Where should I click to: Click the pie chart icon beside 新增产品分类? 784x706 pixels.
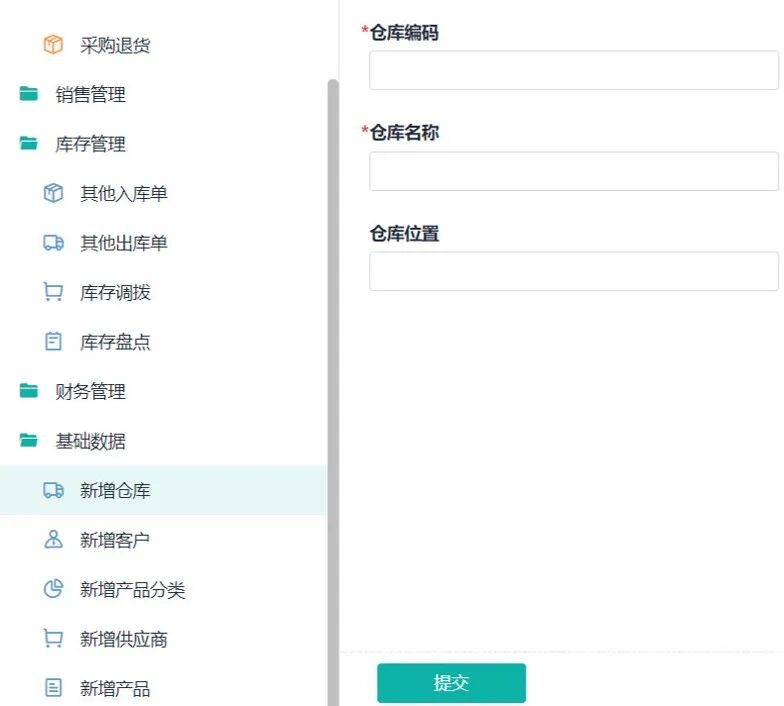coord(53,589)
